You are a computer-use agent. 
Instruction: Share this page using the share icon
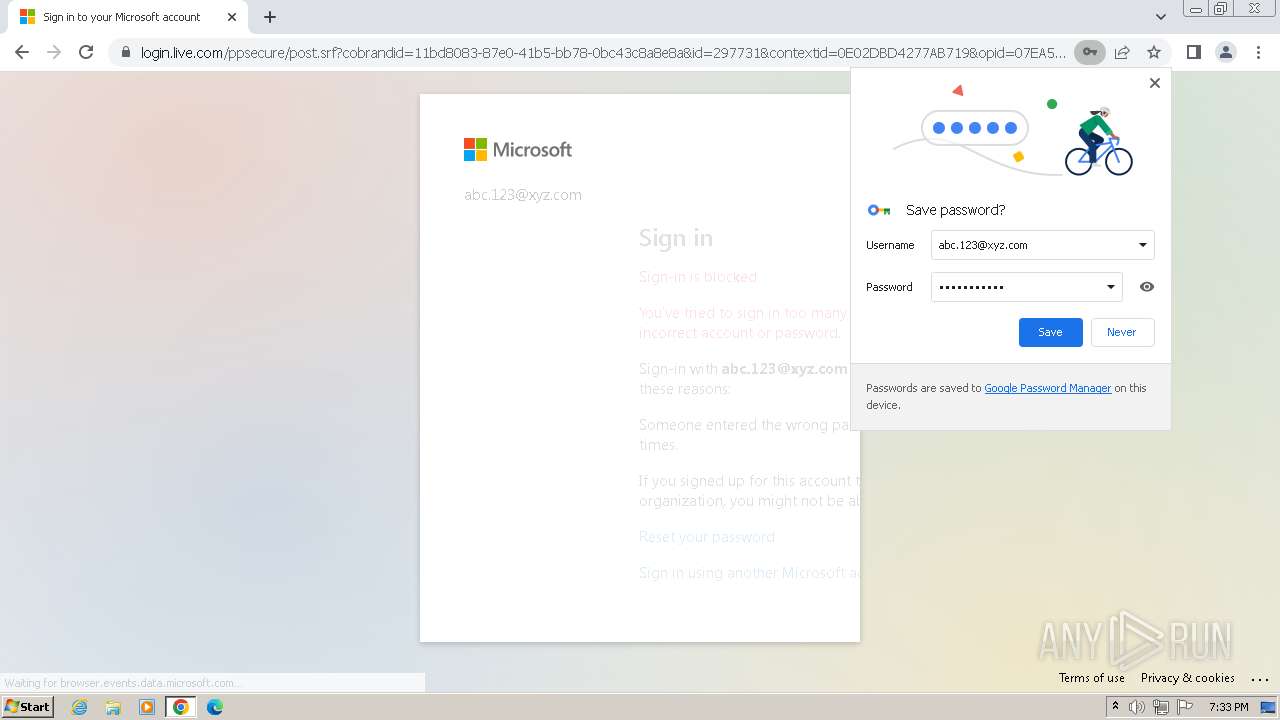(x=1122, y=52)
